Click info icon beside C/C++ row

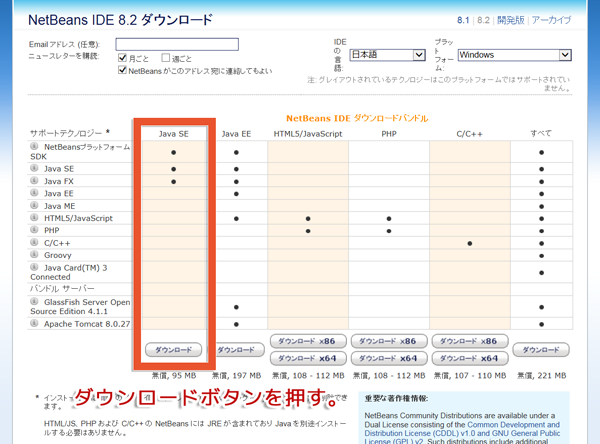pyautogui.click(x=34, y=242)
